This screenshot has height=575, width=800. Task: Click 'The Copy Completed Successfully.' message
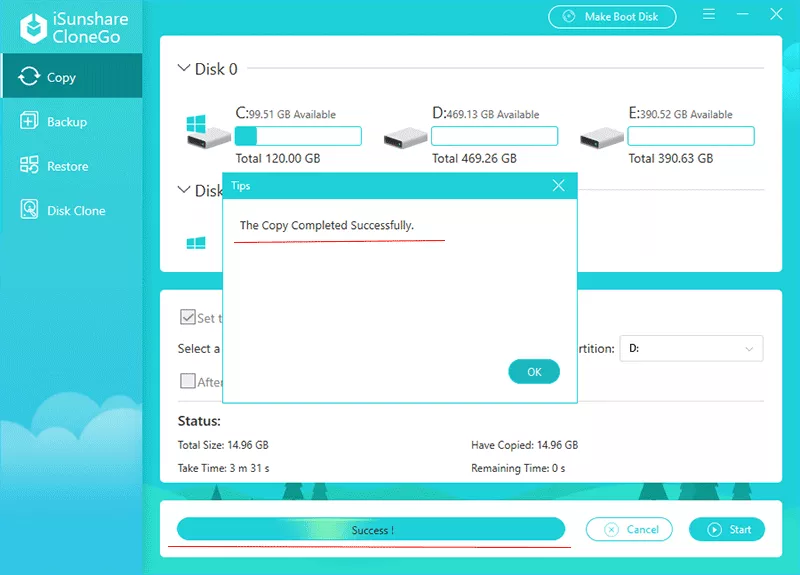[x=327, y=225]
